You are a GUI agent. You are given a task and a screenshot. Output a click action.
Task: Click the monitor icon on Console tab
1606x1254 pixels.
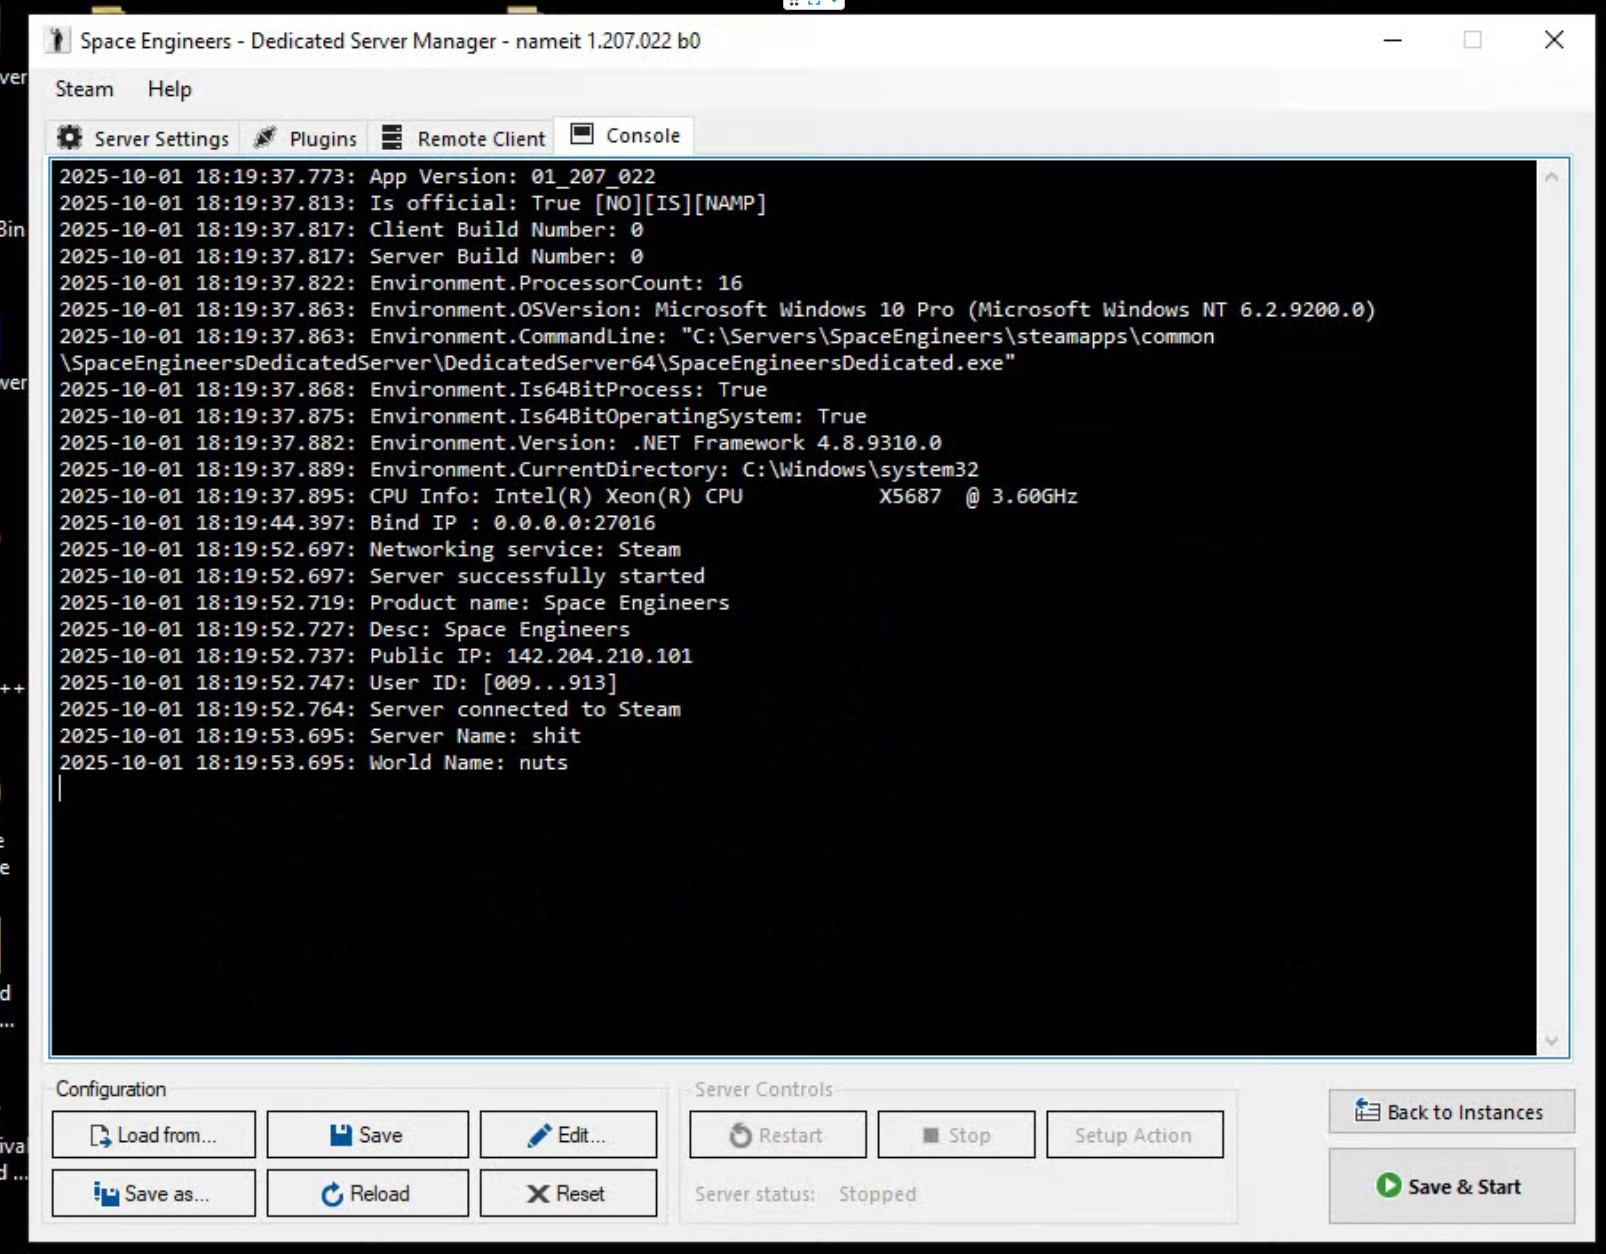tap(582, 134)
